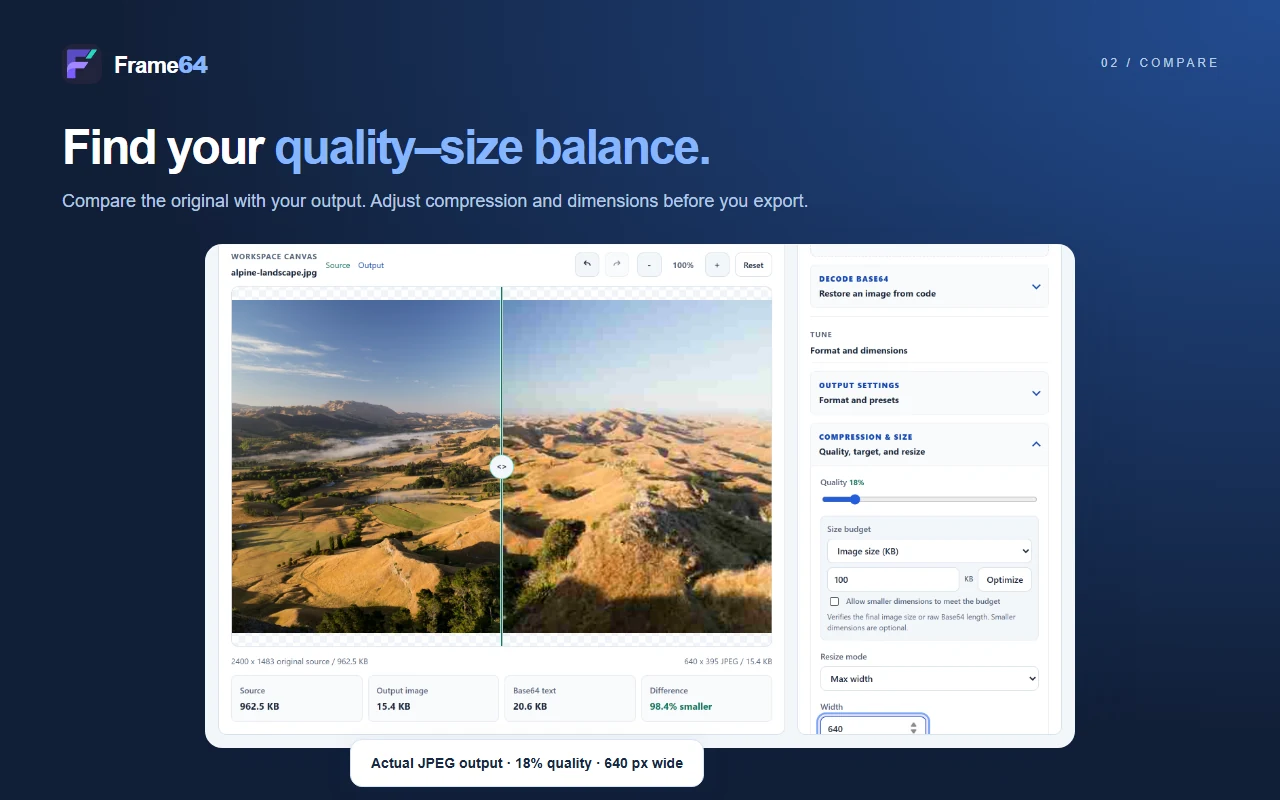The image size is (1280, 800).
Task: Click the Difference 98.4% smaller card
Action: pos(706,698)
